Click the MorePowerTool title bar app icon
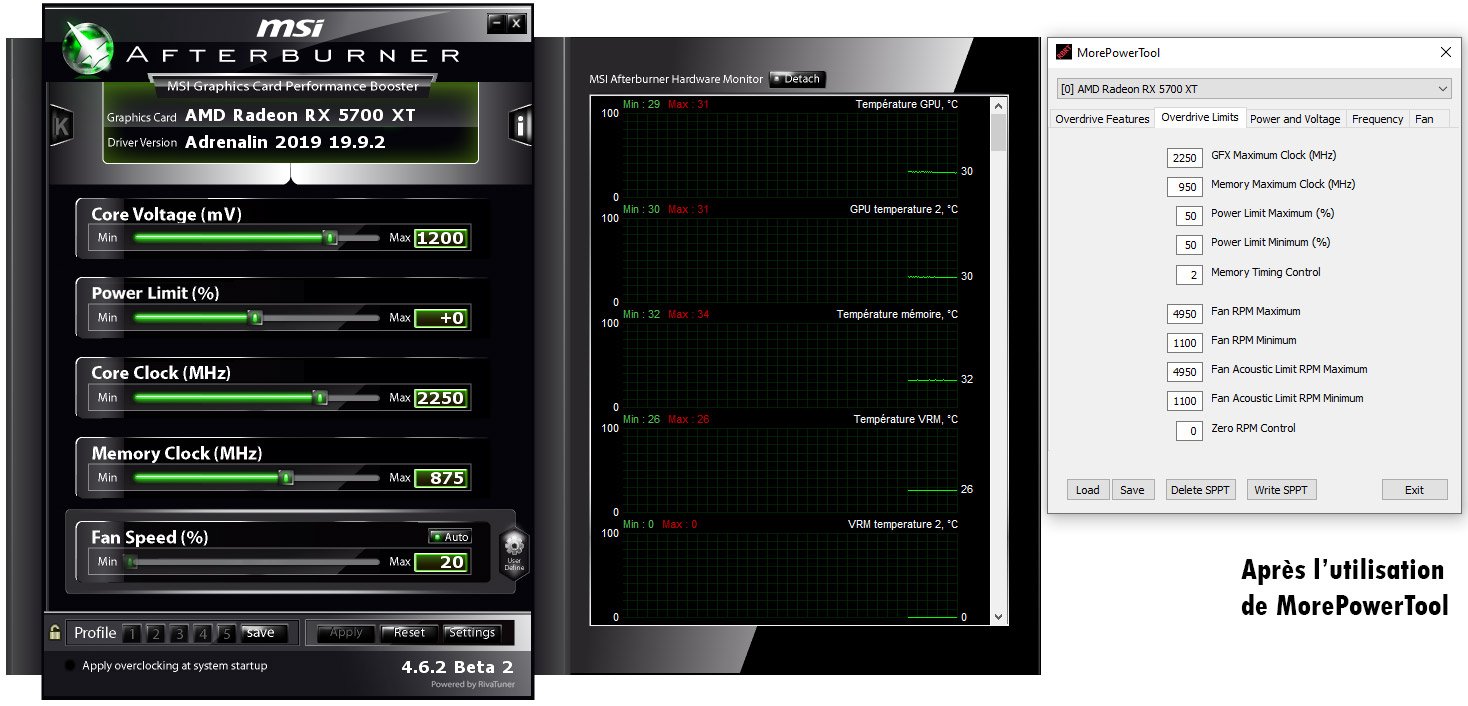 (1065, 53)
